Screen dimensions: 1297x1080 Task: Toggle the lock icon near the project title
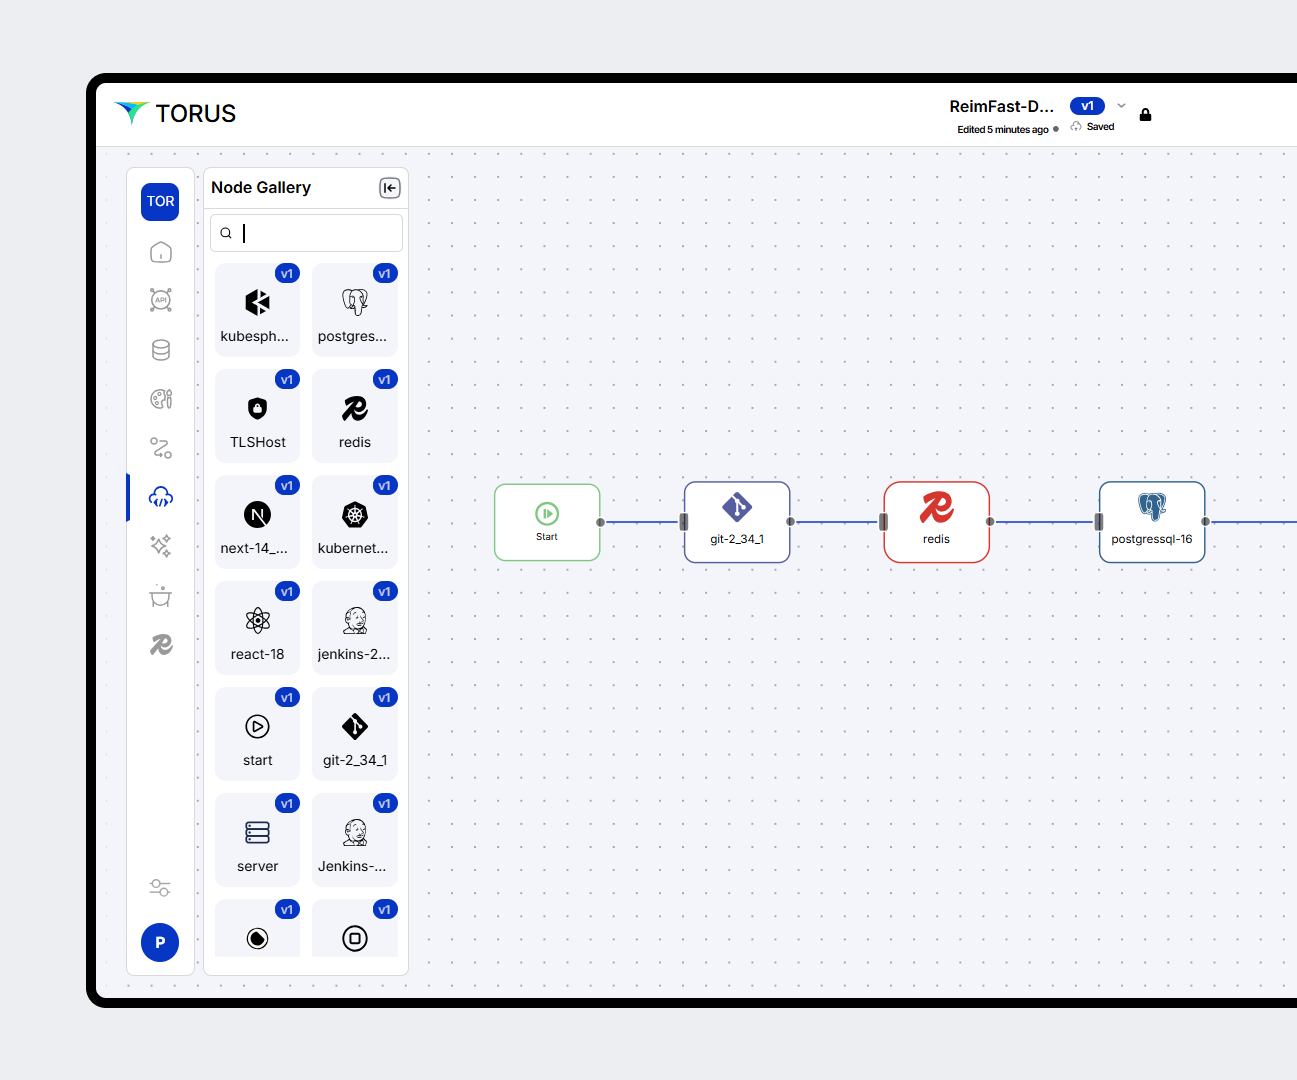pyautogui.click(x=1145, y=114)
